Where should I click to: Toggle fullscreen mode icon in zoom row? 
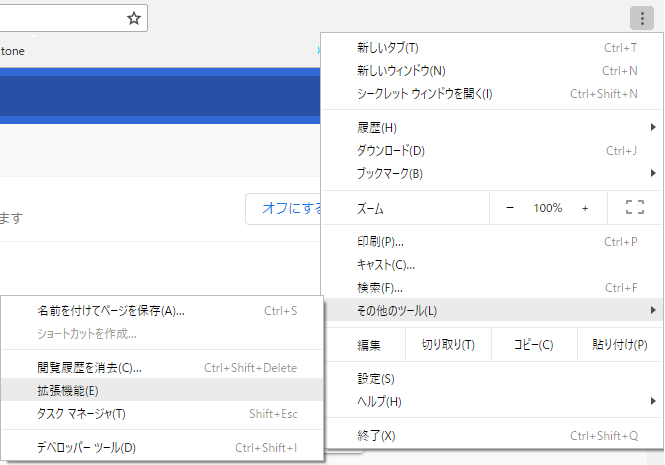(x=635, y=207)
